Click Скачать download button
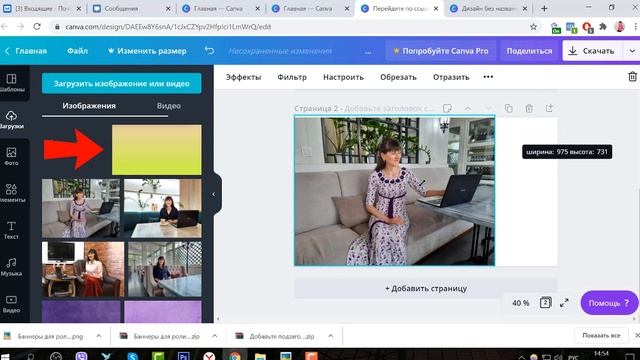640x360 pixels. [x=592, y=51]
